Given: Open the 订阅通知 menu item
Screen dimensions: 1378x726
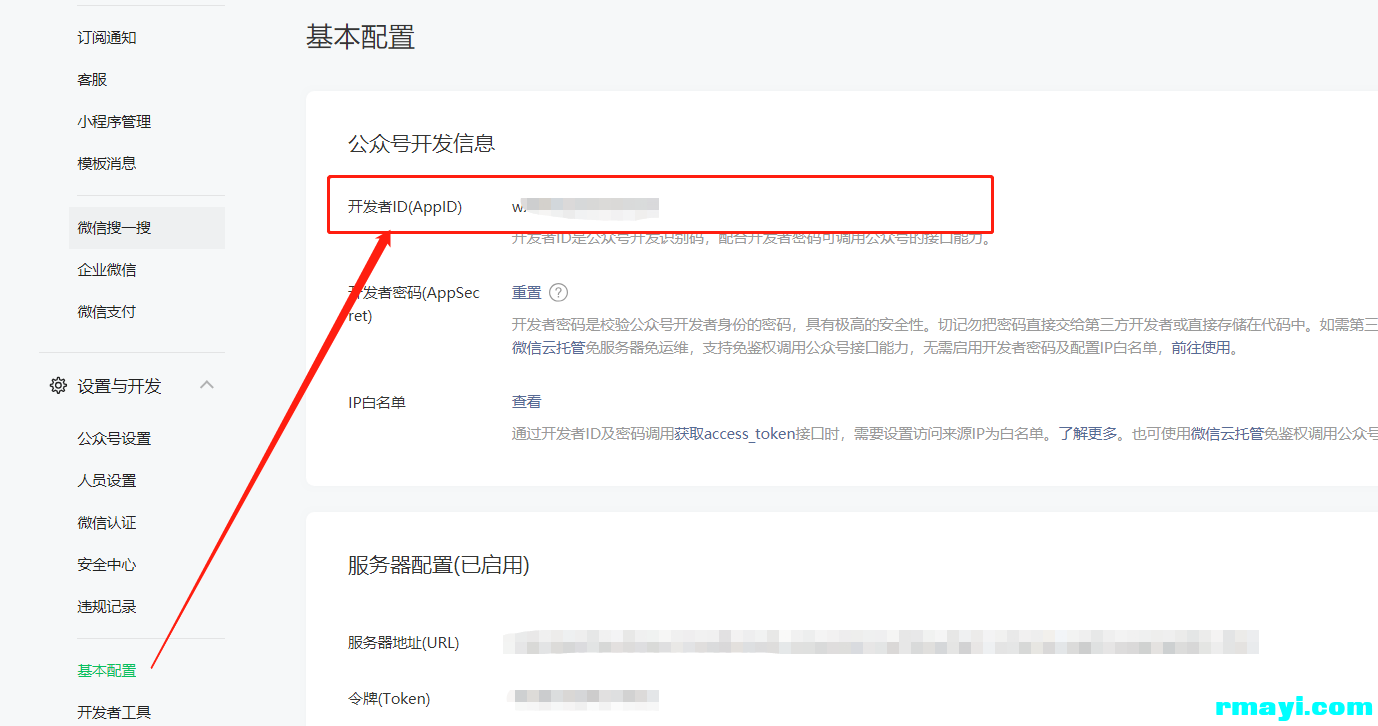Looking at the screenshot, I should click(x=107, y=38).
